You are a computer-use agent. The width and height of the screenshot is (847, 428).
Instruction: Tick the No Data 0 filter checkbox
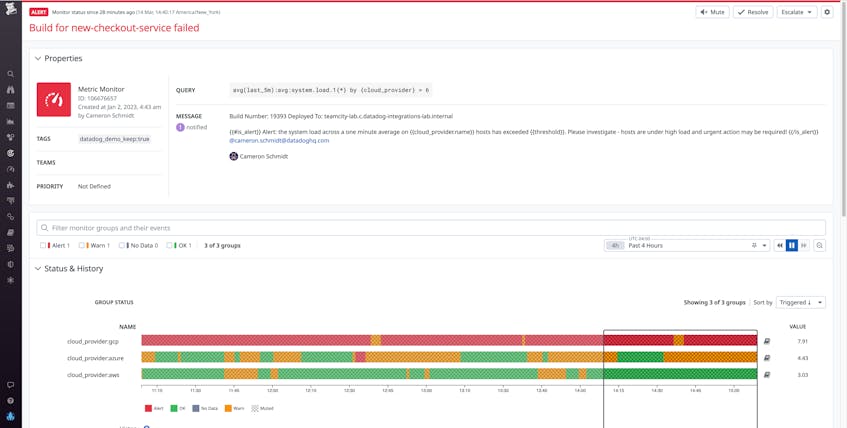click(x=122, y=245)
